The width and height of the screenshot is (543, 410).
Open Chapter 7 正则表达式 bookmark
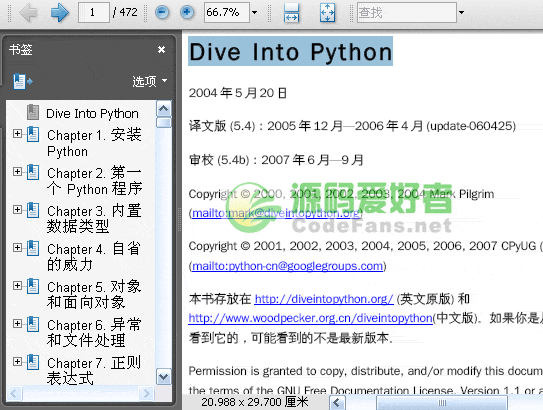[94, 371]
